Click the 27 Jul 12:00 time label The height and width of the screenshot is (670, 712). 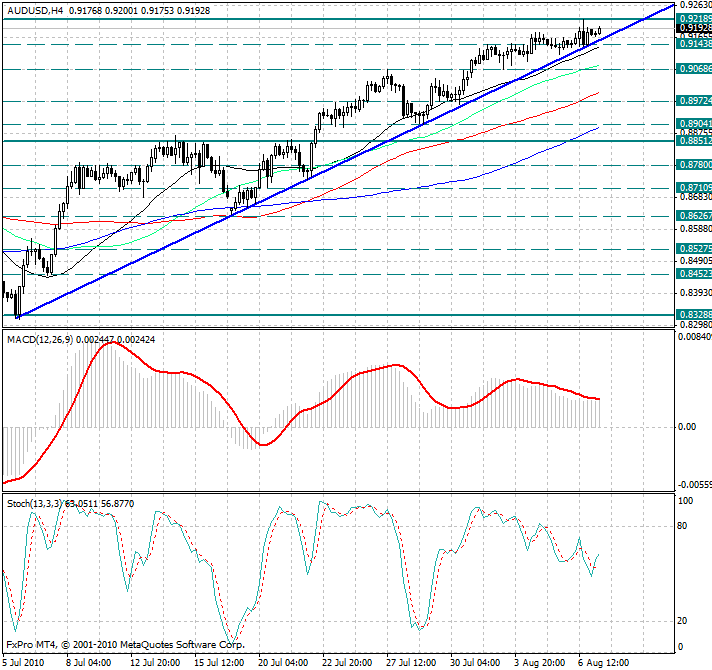coord(411,663)
